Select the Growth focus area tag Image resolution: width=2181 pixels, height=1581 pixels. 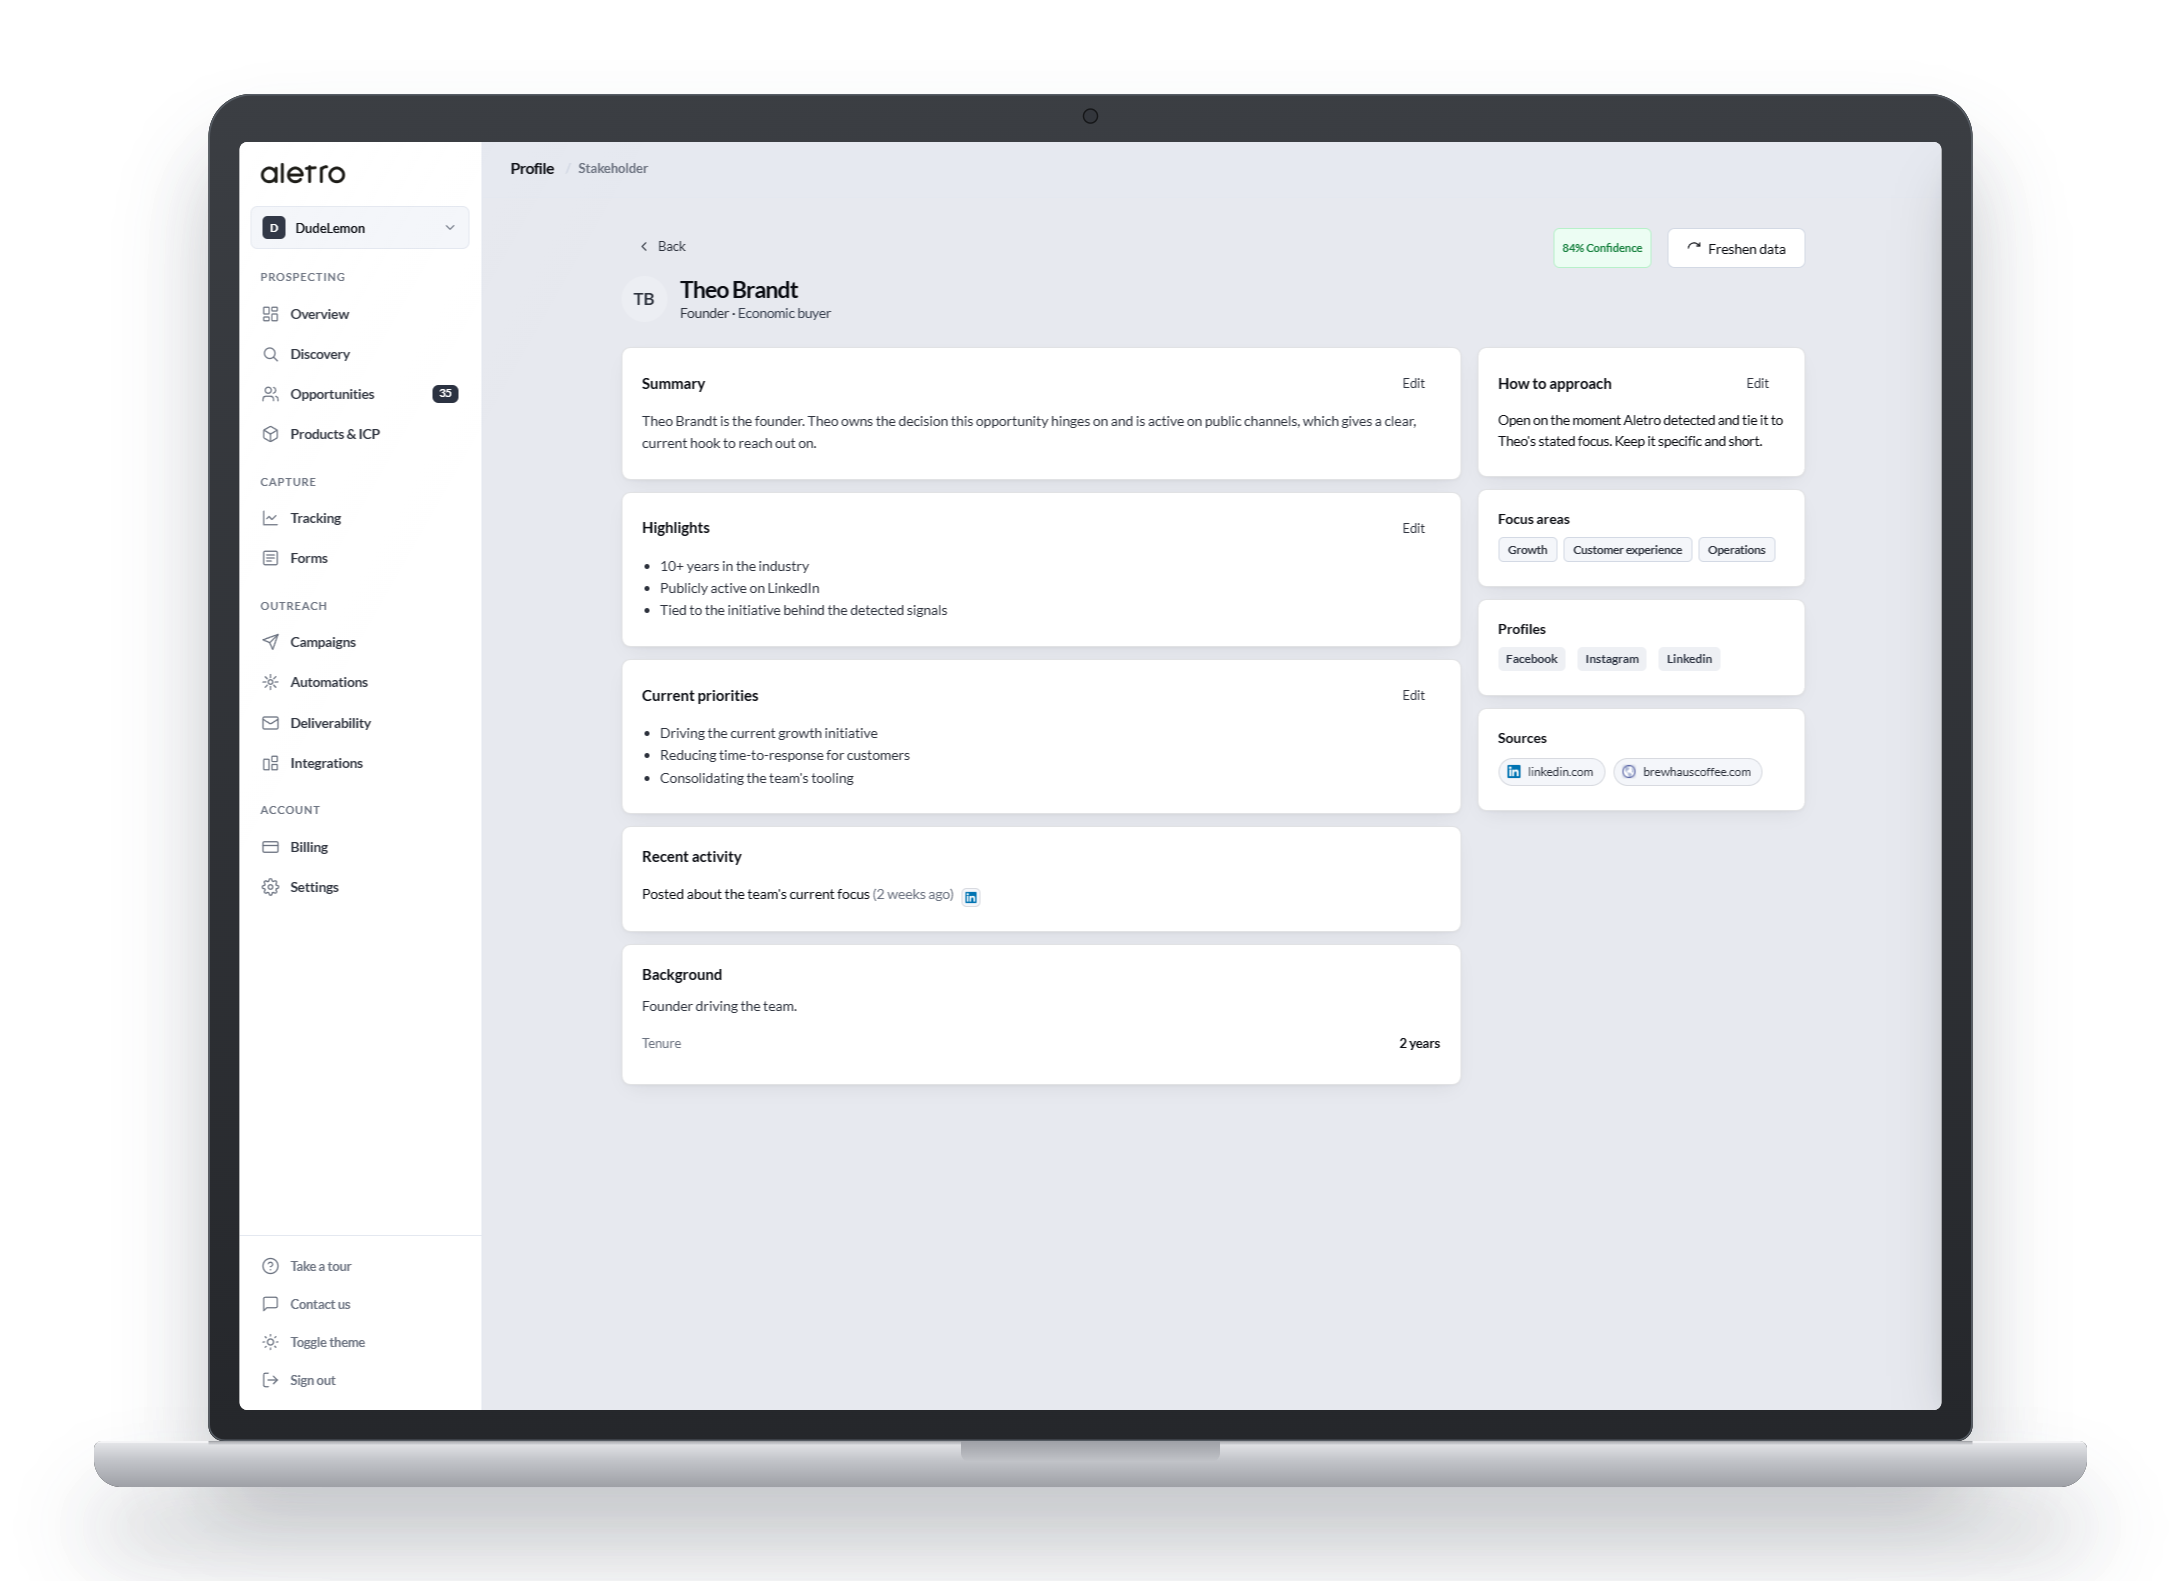click(x=1527, y=550)
